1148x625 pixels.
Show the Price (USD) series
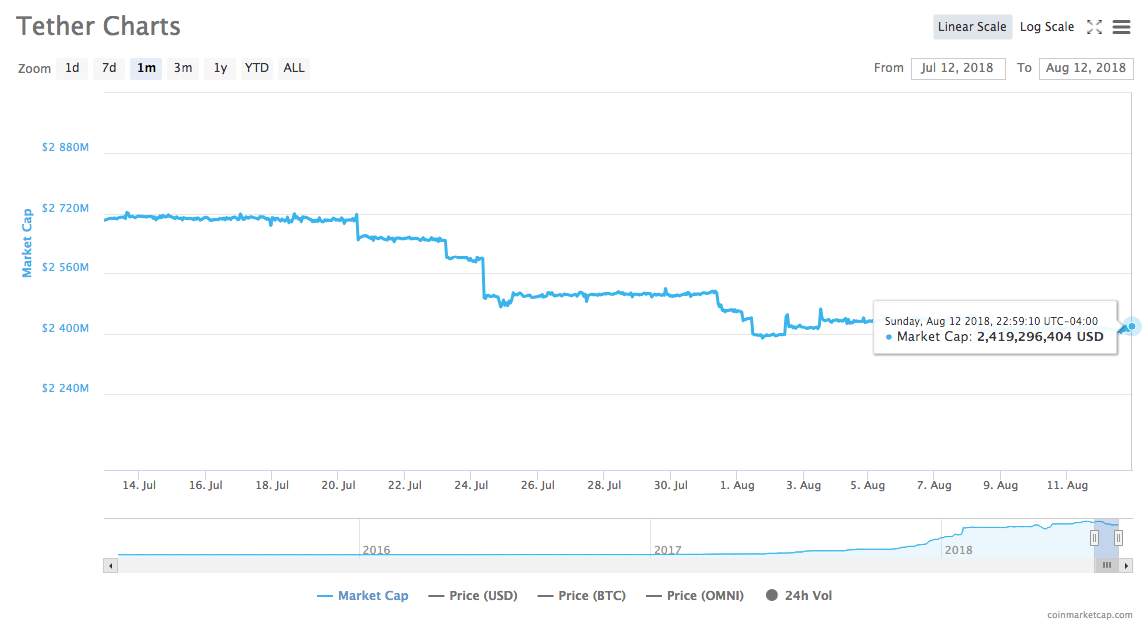(472, 596)
